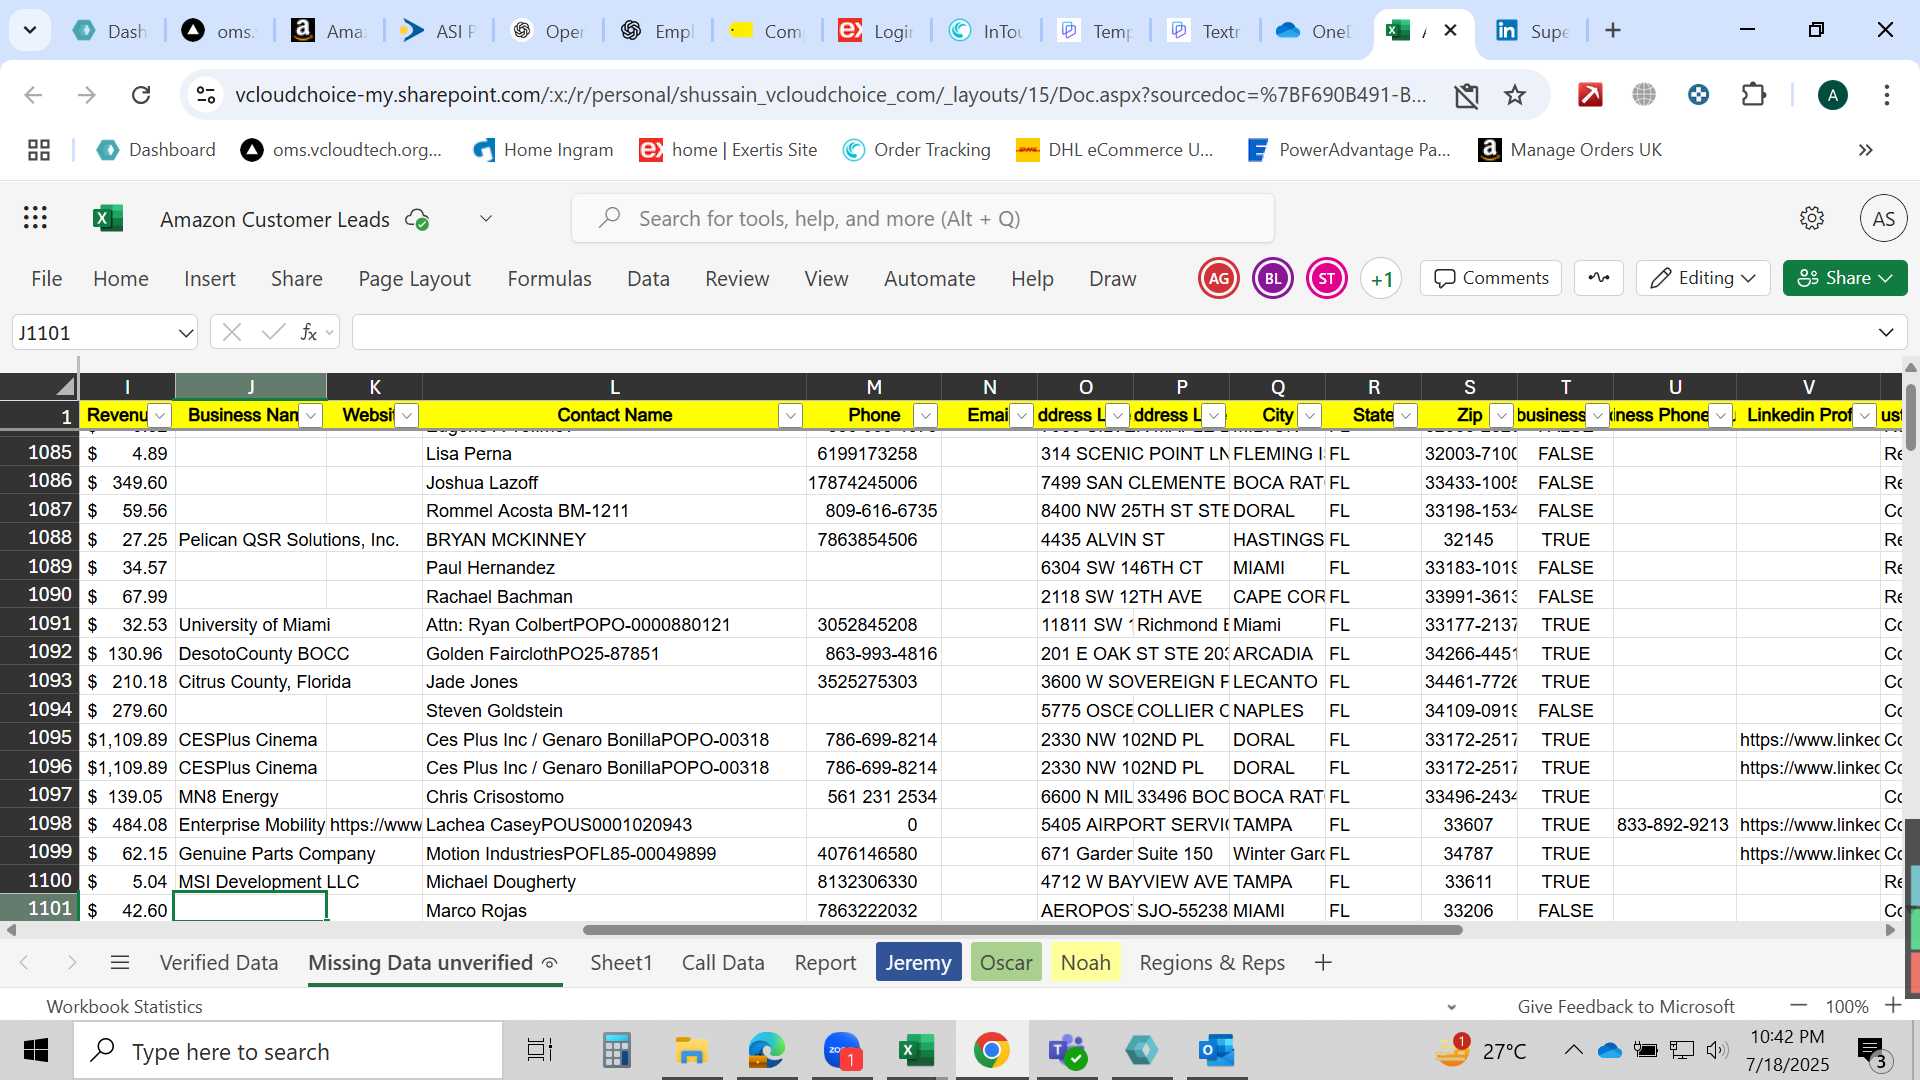Expand the file name options chevron
This screenshot has width=1920, height=1080.
(x=486, y=218)
